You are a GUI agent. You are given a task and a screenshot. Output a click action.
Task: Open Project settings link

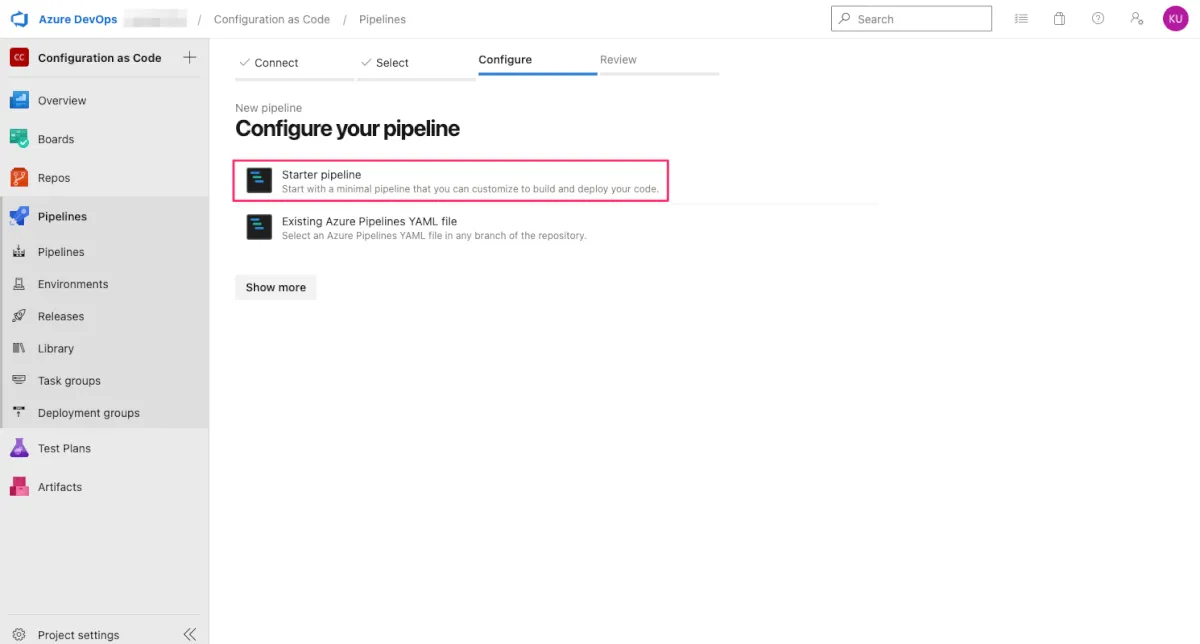click(x=78, y=635)
